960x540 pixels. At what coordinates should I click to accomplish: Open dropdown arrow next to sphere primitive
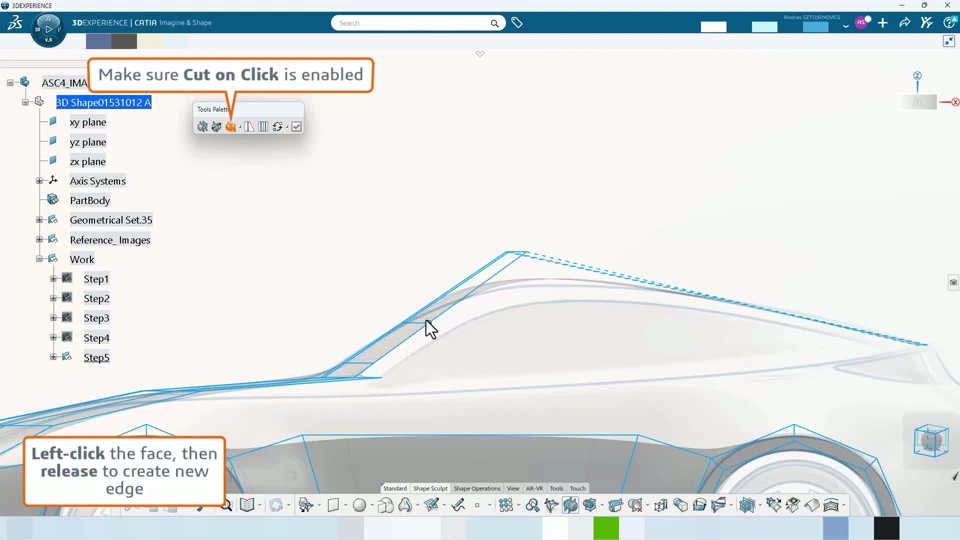coord(372,506)
